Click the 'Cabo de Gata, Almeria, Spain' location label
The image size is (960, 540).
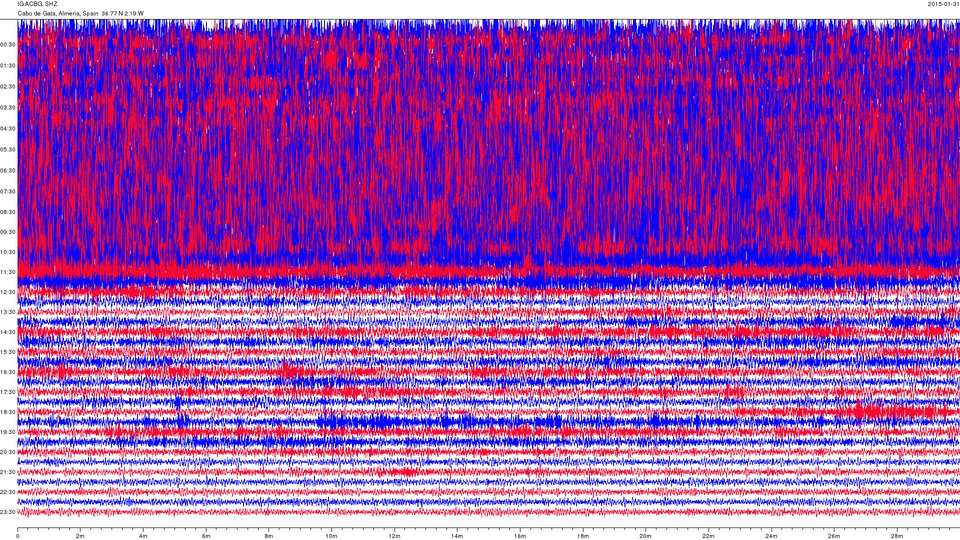(x=58, y=13)
